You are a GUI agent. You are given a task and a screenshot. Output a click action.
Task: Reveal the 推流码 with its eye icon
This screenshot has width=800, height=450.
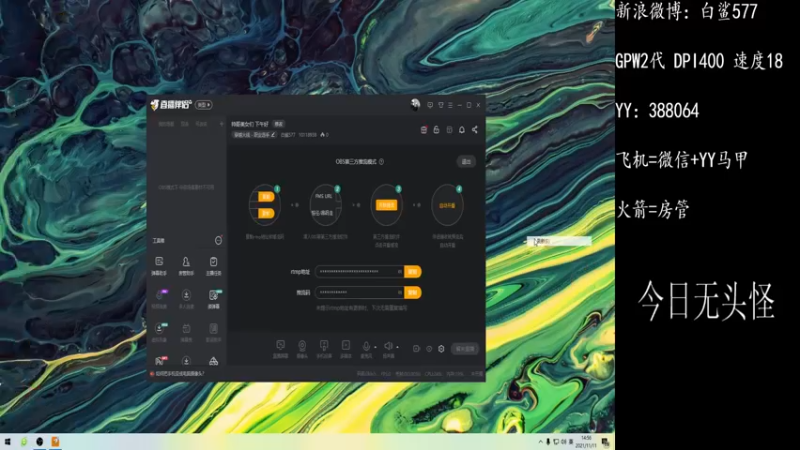coord(399,292)
